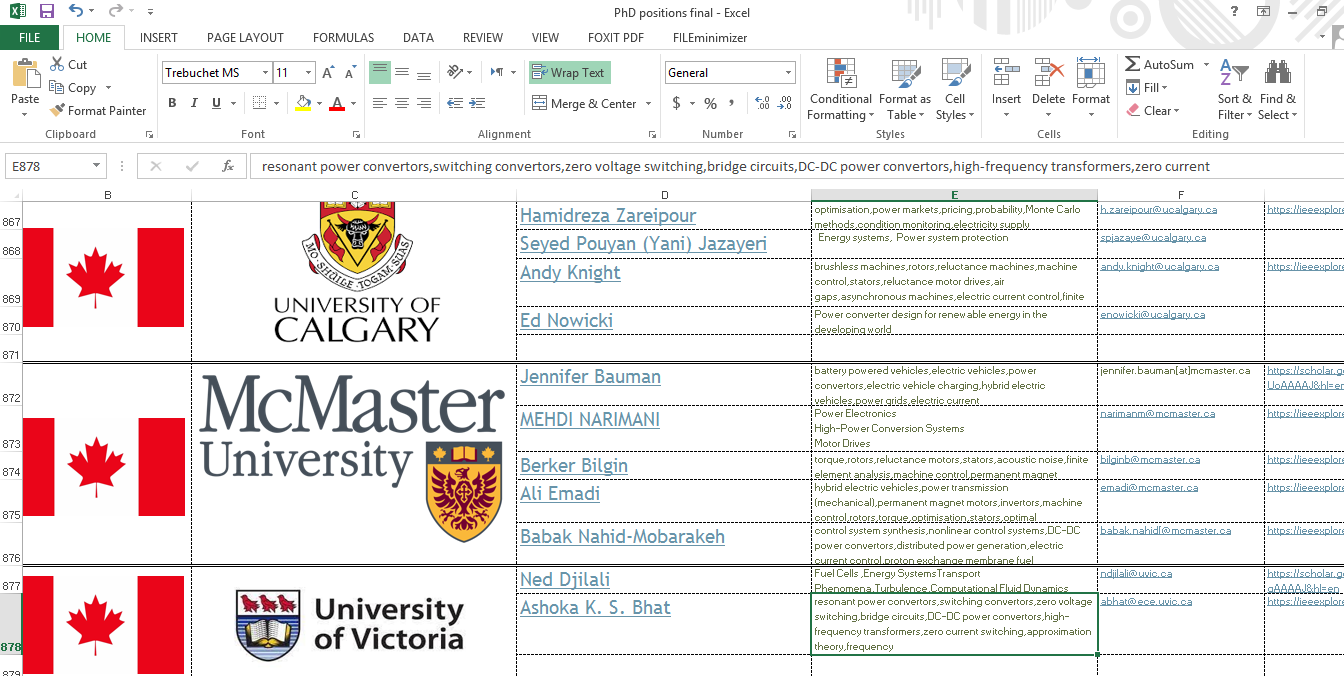1344x676 pixels.
Task: Switch to the PAGE LAYOUT tab
Action: pos(245,38)
